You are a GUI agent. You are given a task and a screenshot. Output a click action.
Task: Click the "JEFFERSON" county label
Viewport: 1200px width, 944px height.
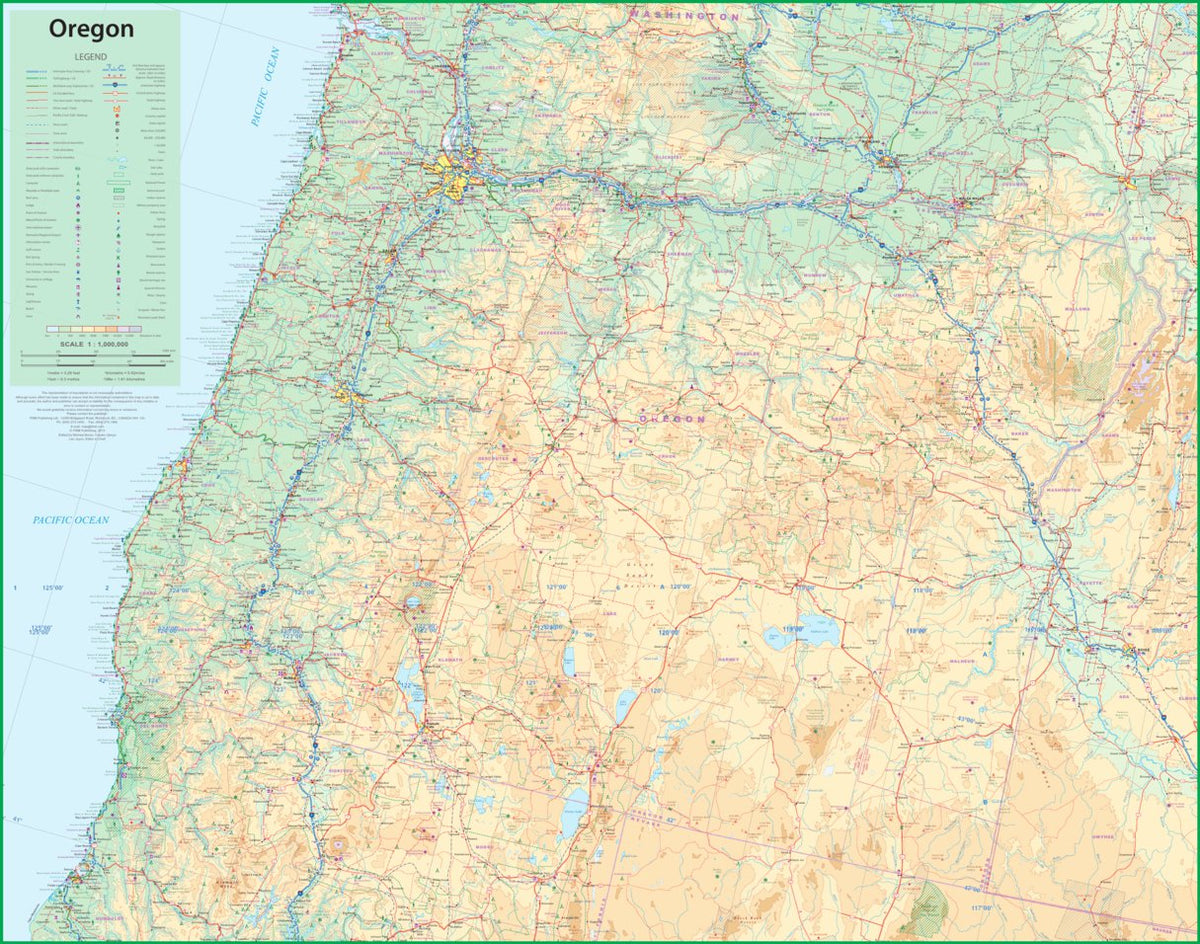(553, 332)
